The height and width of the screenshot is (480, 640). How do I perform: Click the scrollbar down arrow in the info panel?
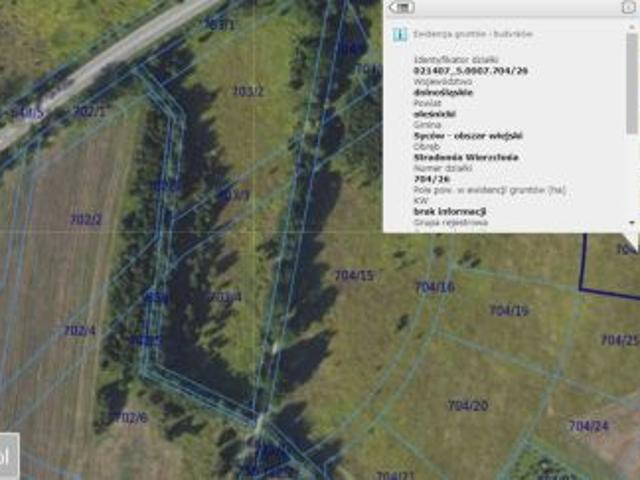pyautogui.click(x=632, y=222)
